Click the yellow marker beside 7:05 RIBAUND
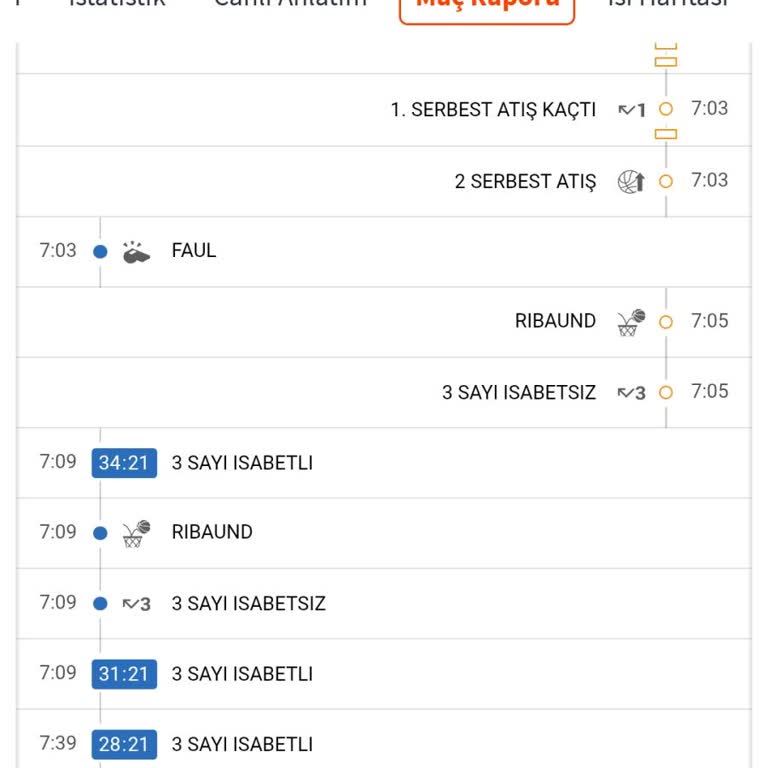Screen dimensions: 768x768 [667, 322]
